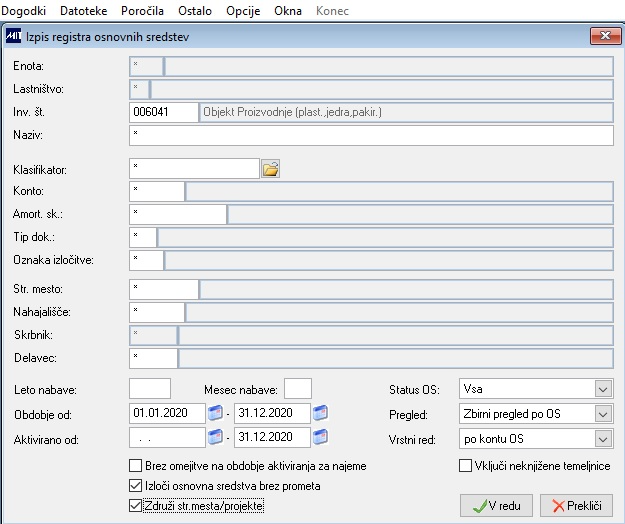Click the Aktivirano end date 31.12.2020 field
The height and width of the screenshot is (524, 625).
pos(272,438)
